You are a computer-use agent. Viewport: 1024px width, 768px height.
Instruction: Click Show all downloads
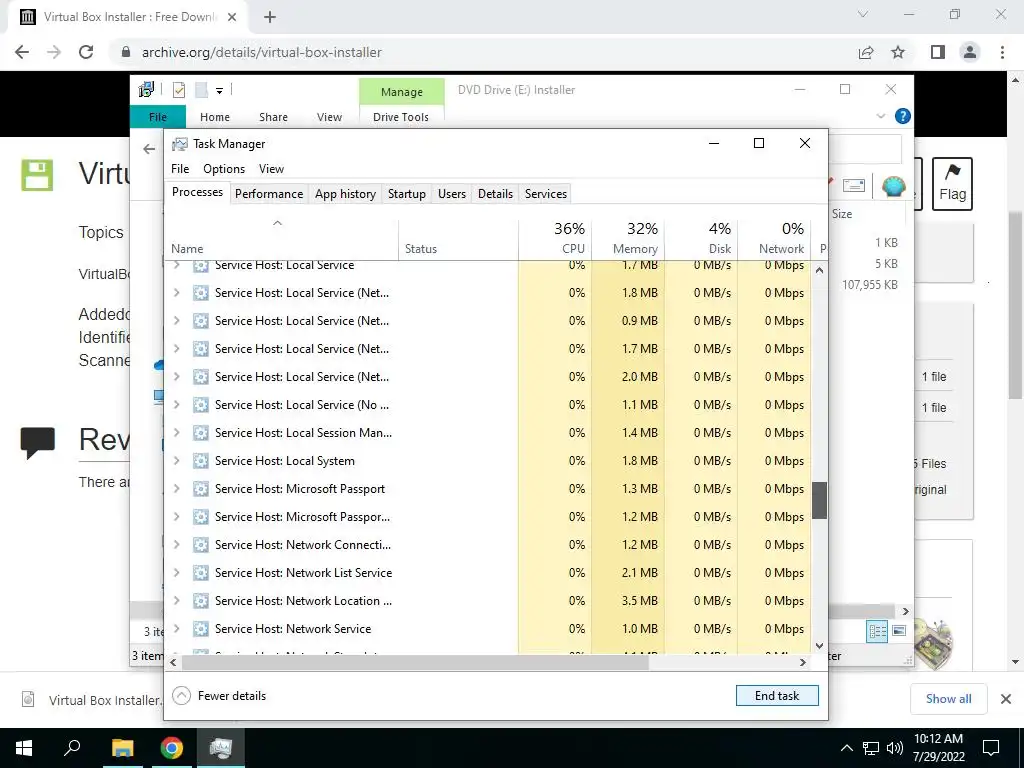coord(948,699)
